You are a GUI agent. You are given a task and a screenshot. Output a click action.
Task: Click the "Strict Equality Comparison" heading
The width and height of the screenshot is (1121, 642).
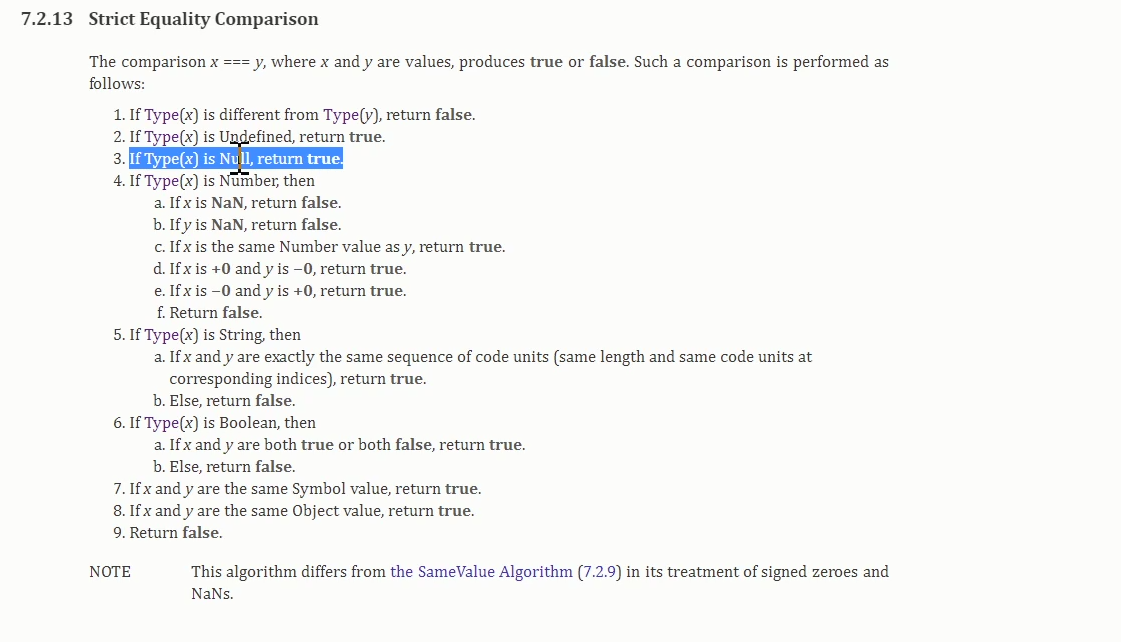(x=203, y=19)
